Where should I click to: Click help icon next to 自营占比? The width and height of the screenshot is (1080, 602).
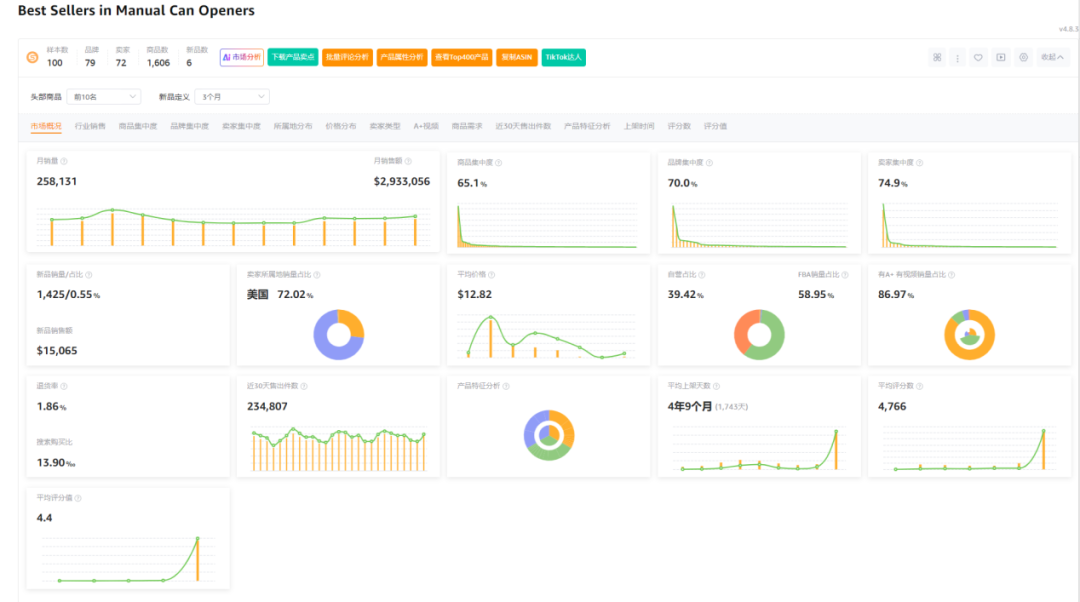tap(702, 275)
